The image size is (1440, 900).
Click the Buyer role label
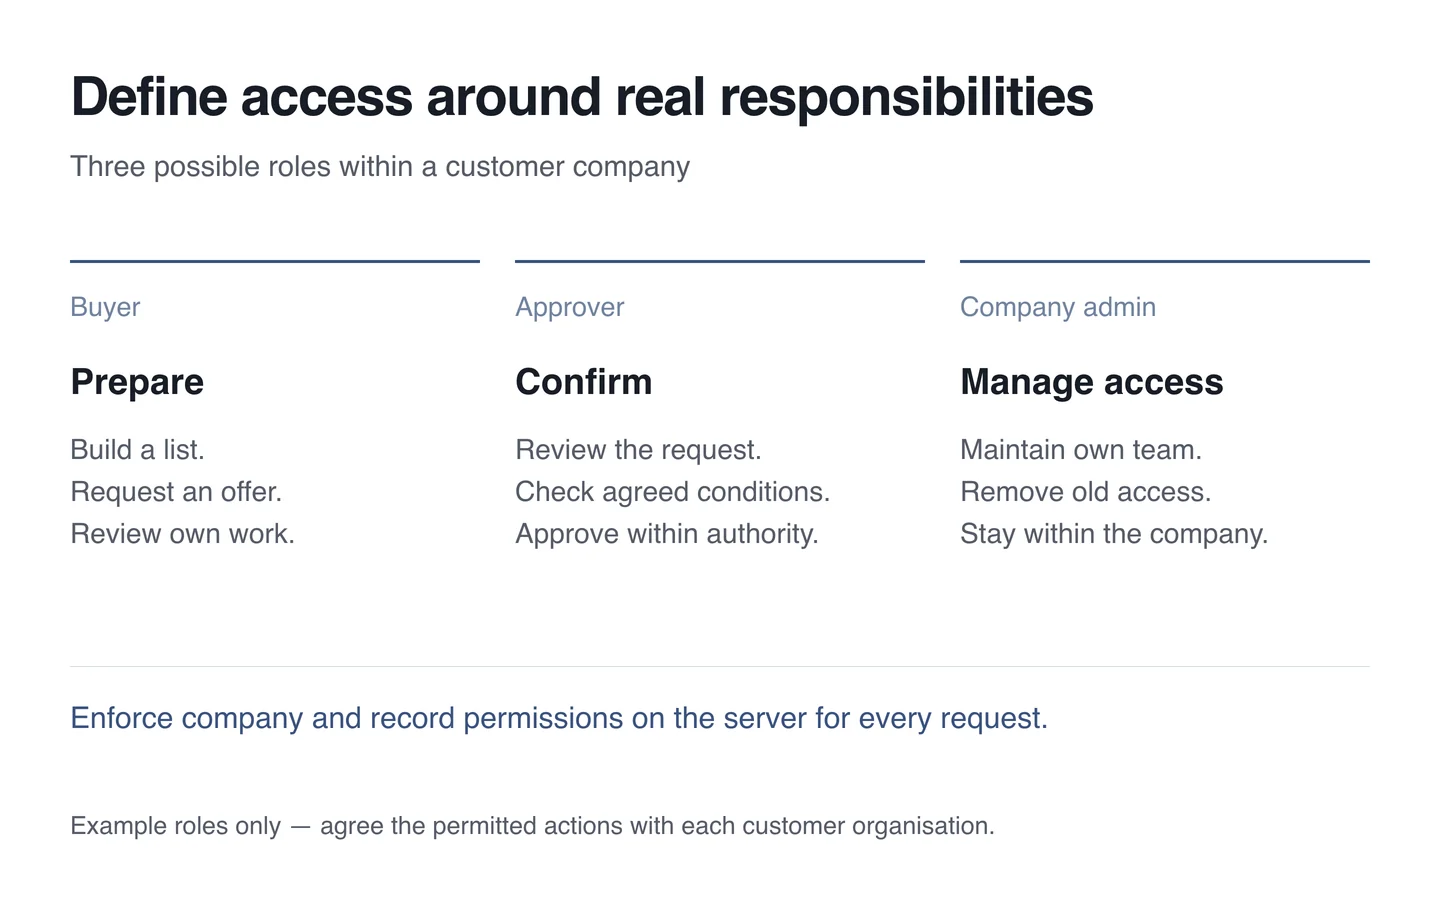pyautogui.click(x=105, y=307)
